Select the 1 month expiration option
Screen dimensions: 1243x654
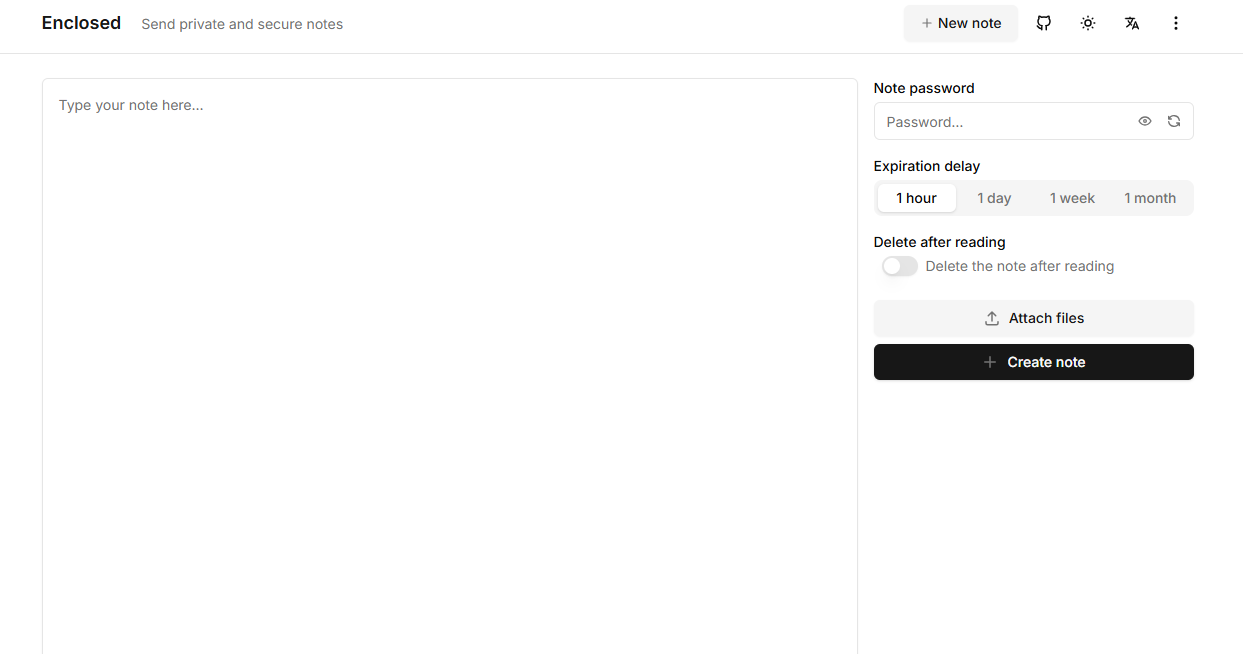(x=1150, y=198)
